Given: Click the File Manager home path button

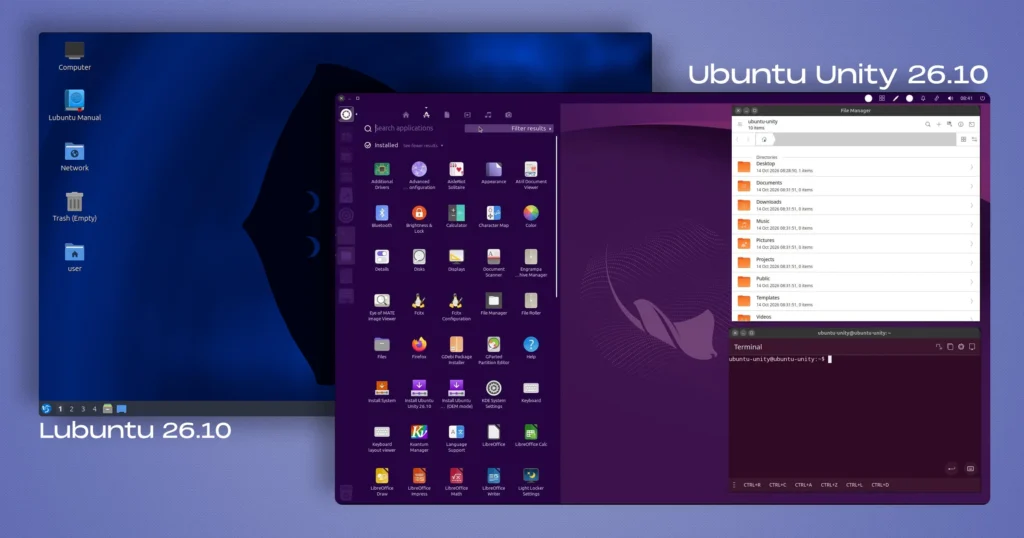Looking at the screenshot, I should (x=764, y=140).
